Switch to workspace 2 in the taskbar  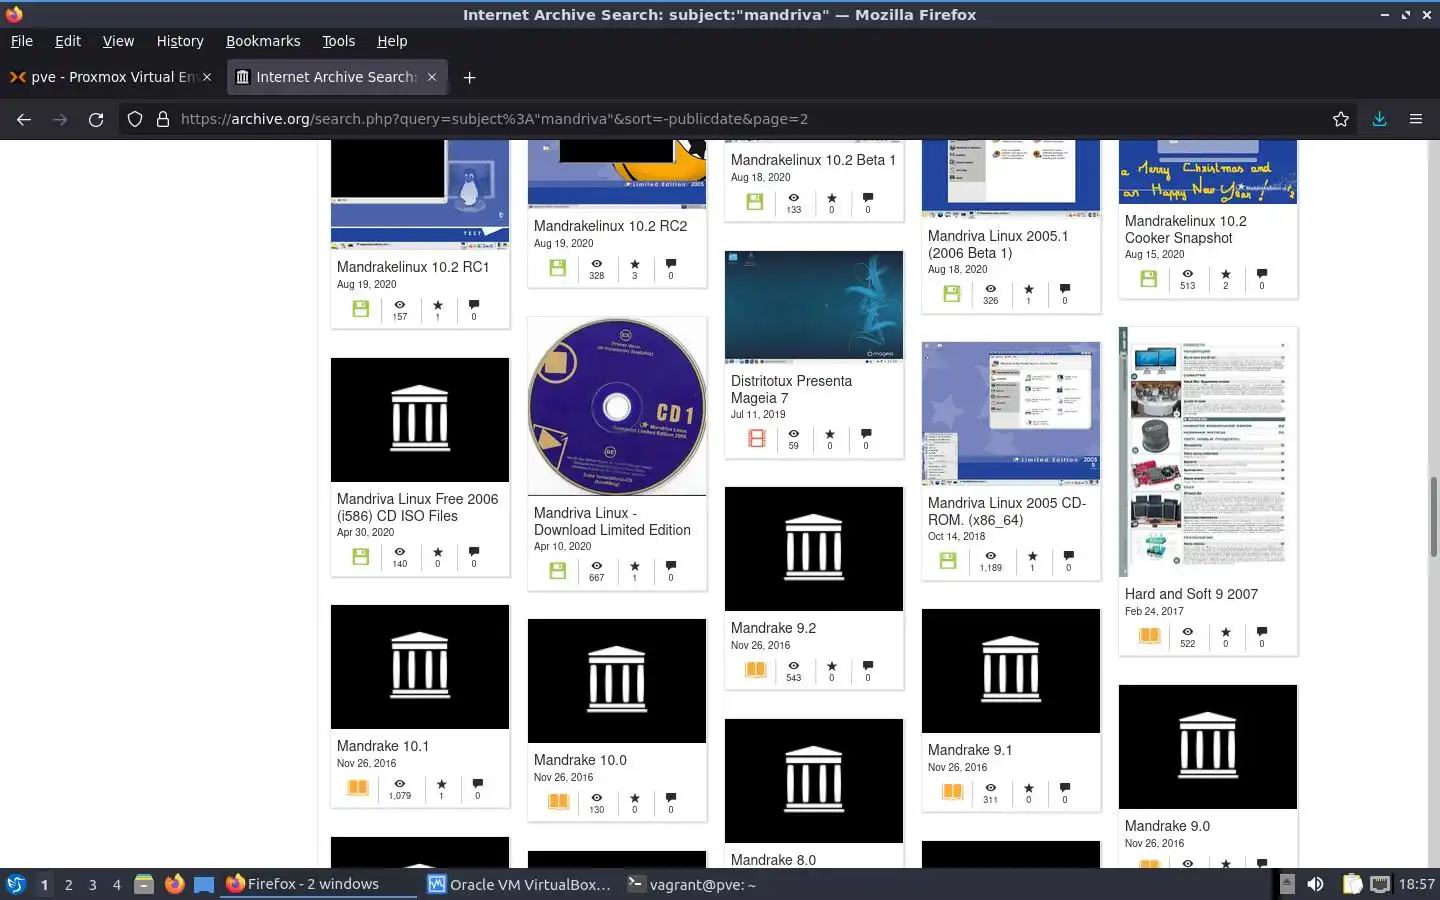[x=68, y=884]
